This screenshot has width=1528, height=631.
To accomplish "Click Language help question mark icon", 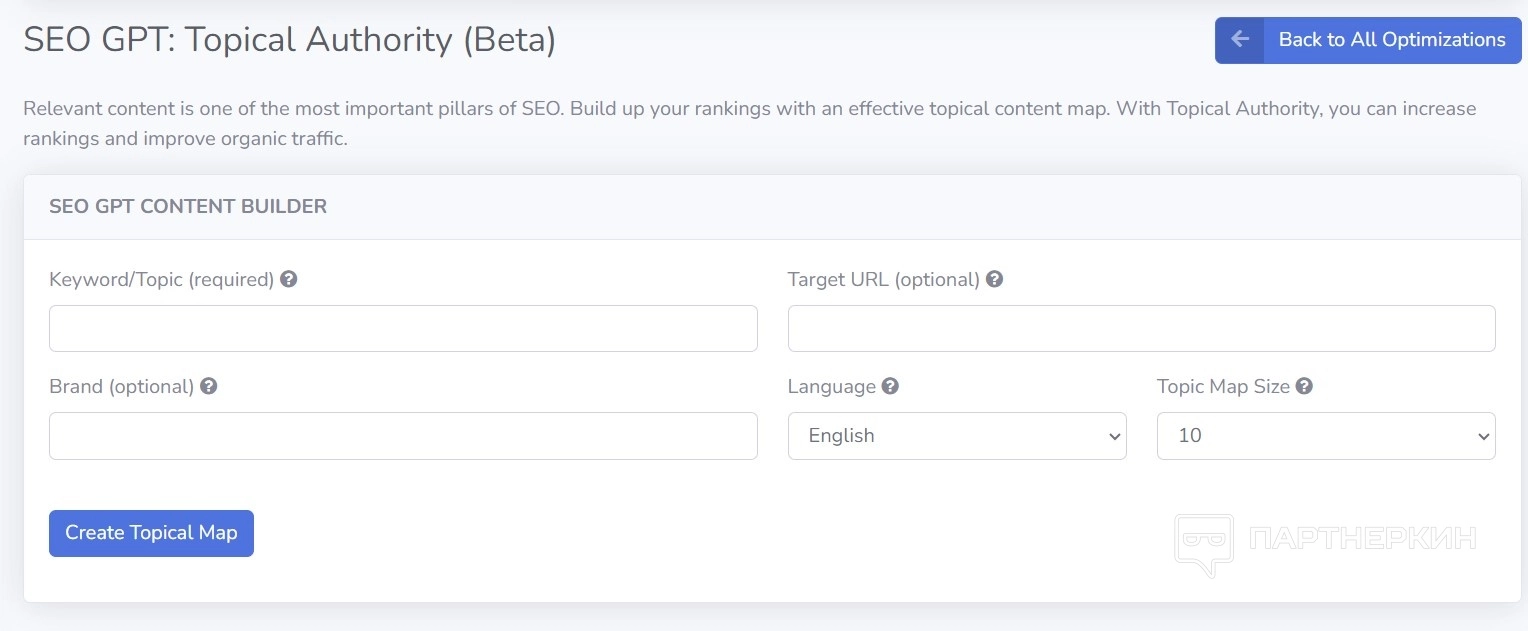I will click(x=890, y=386).
